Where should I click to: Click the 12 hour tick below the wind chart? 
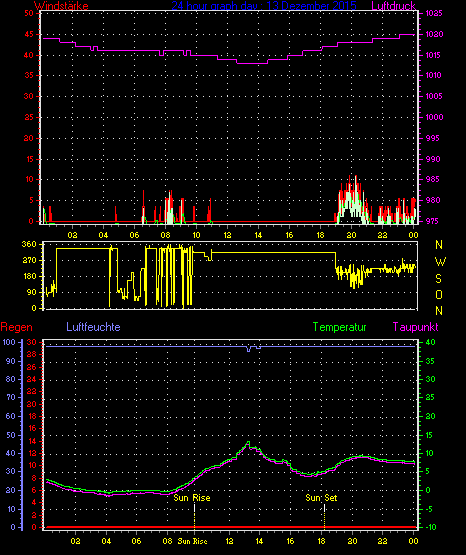(x=227, y=235)
